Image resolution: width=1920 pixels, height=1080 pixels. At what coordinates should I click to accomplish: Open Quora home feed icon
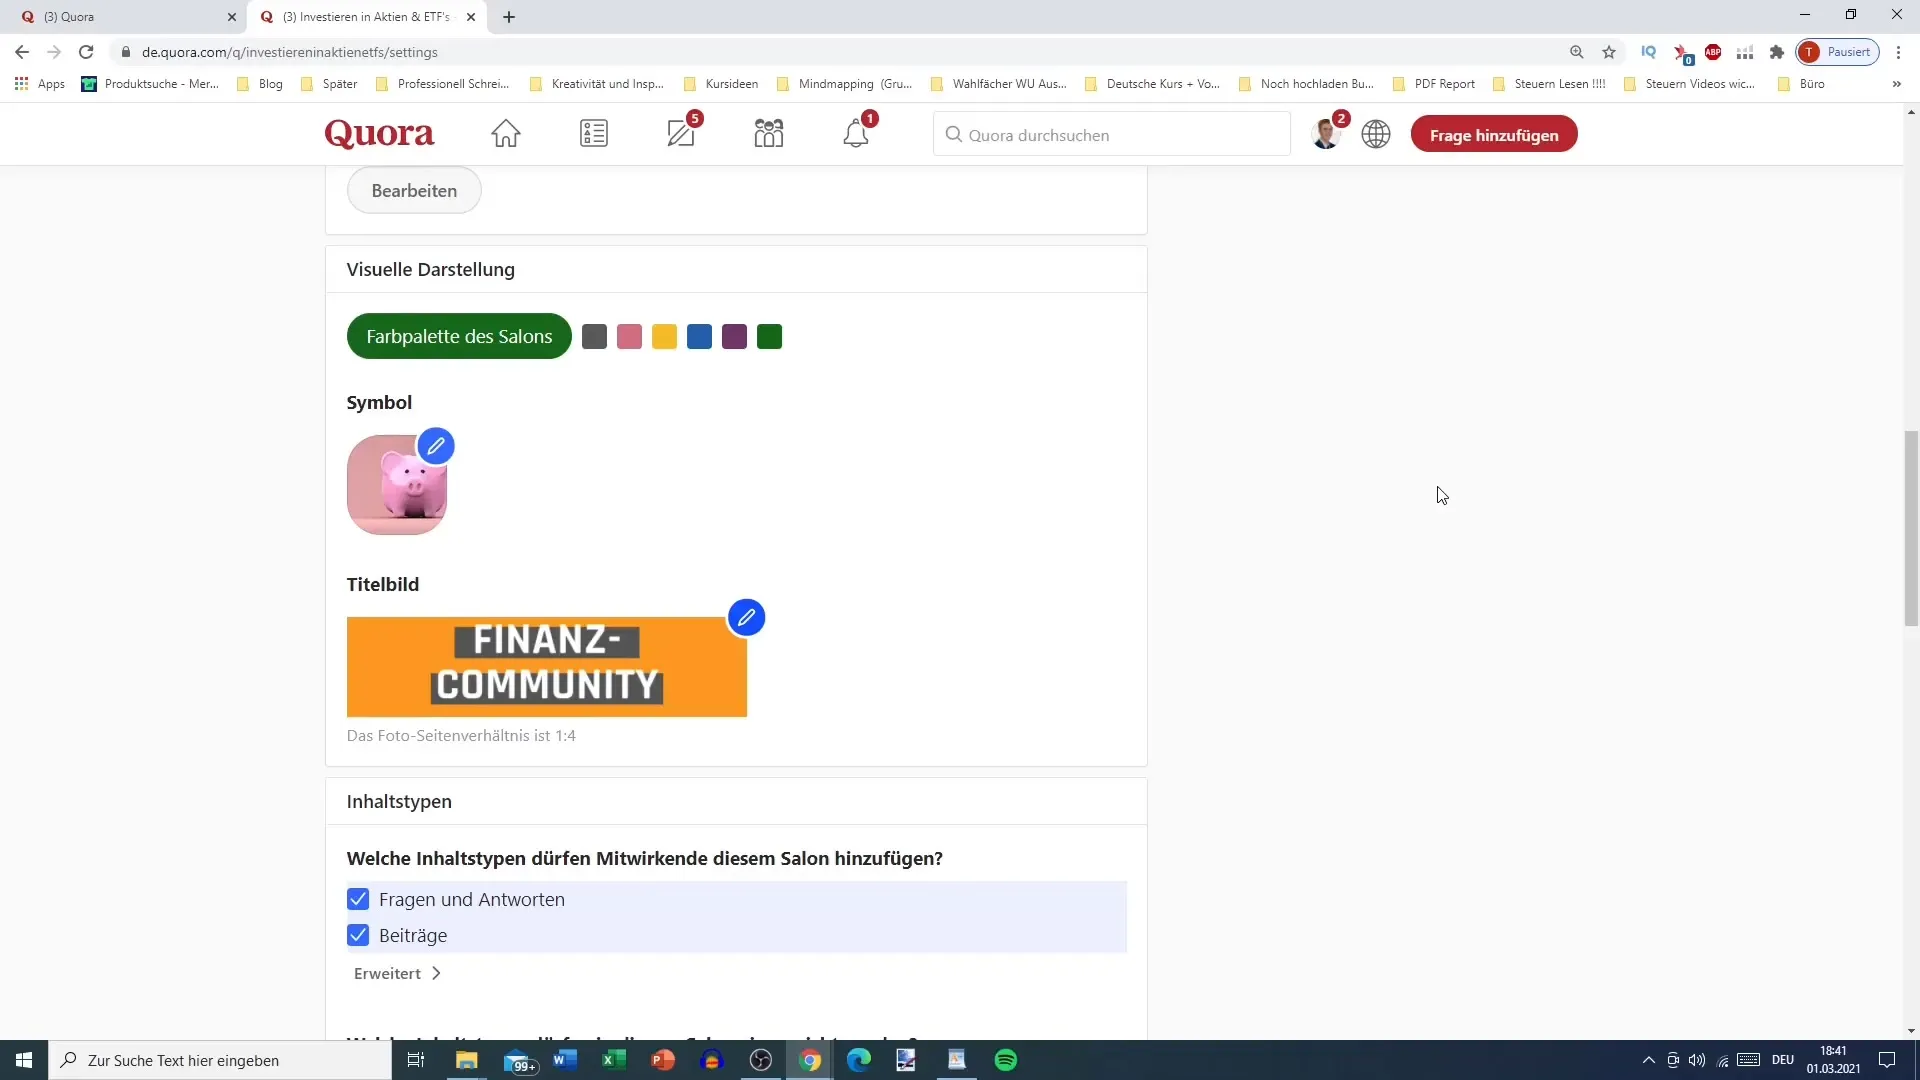click(x=505, y=134)
